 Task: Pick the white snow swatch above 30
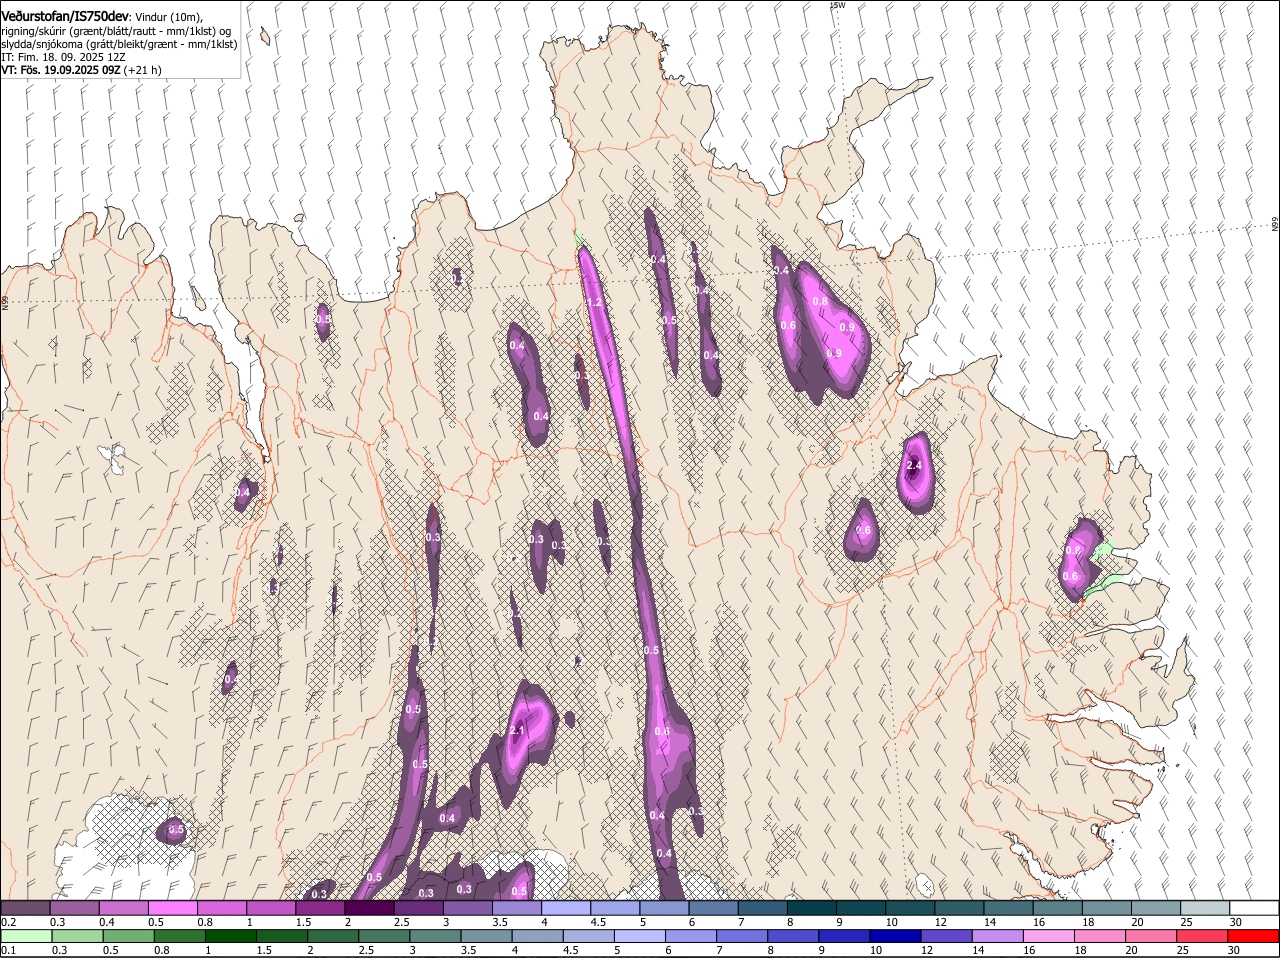(1255, 907)
